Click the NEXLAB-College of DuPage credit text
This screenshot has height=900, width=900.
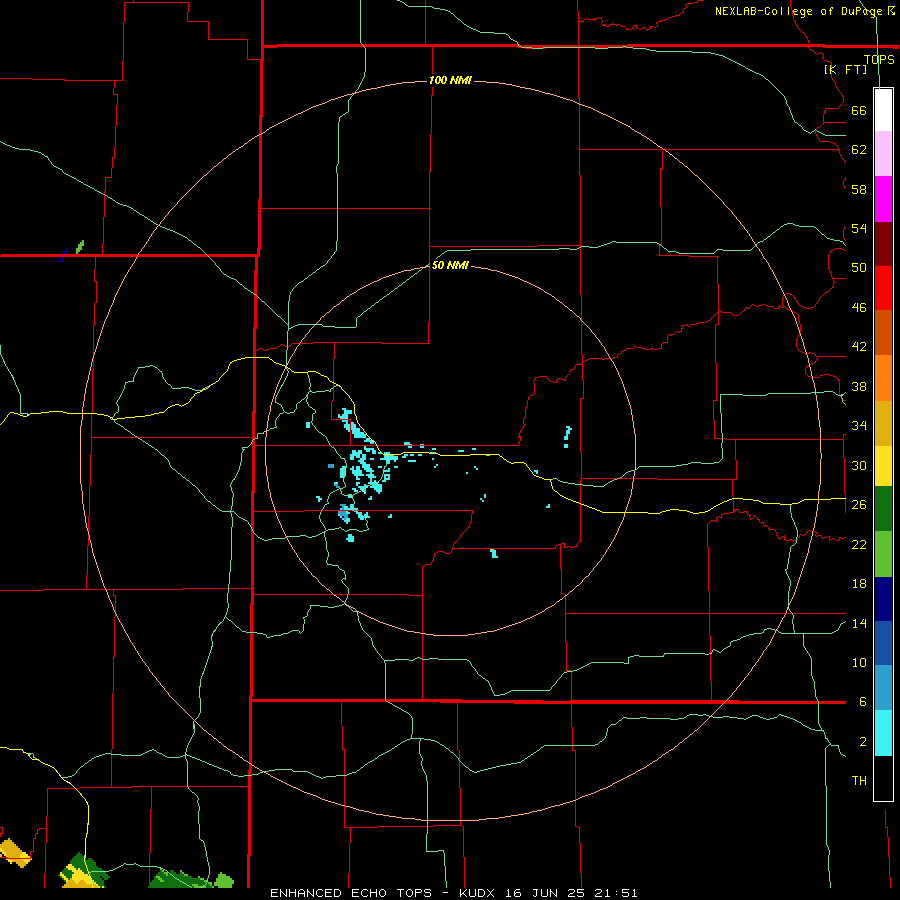click(x=804, y=11)
